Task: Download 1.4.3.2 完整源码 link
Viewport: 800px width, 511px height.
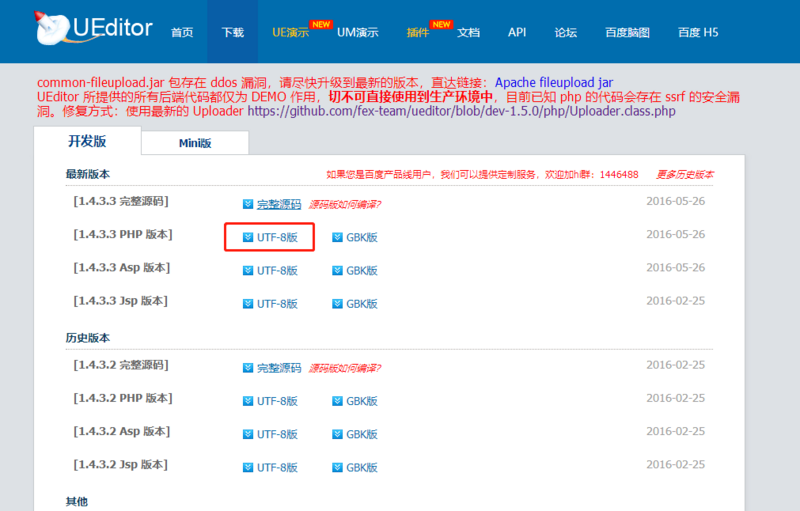Action: tap(279, 368)
